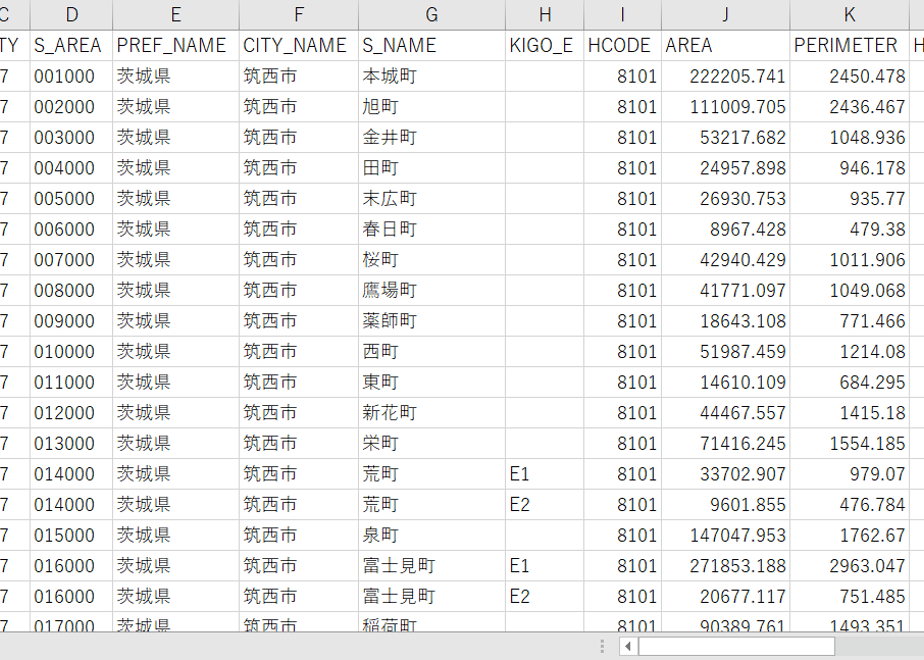
Task: Select PERIMETER value 751.485
Action: click(850, 596)
